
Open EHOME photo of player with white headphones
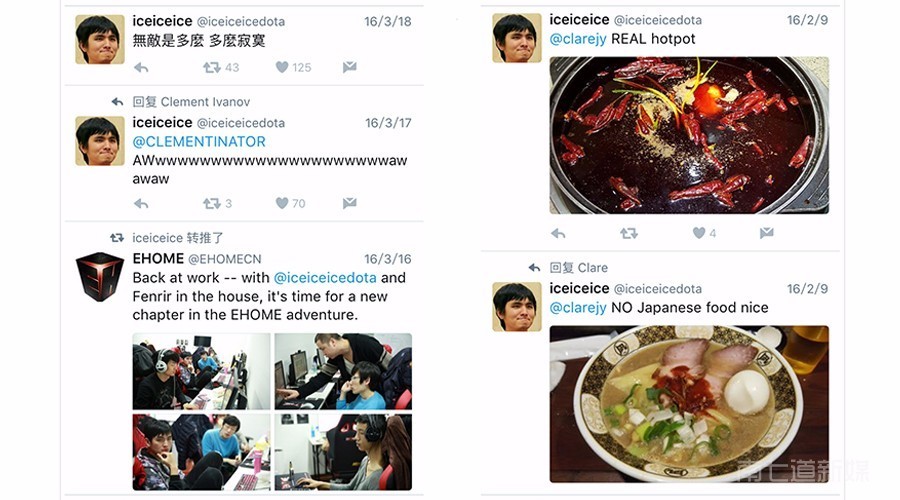click(x=201, y=371)
